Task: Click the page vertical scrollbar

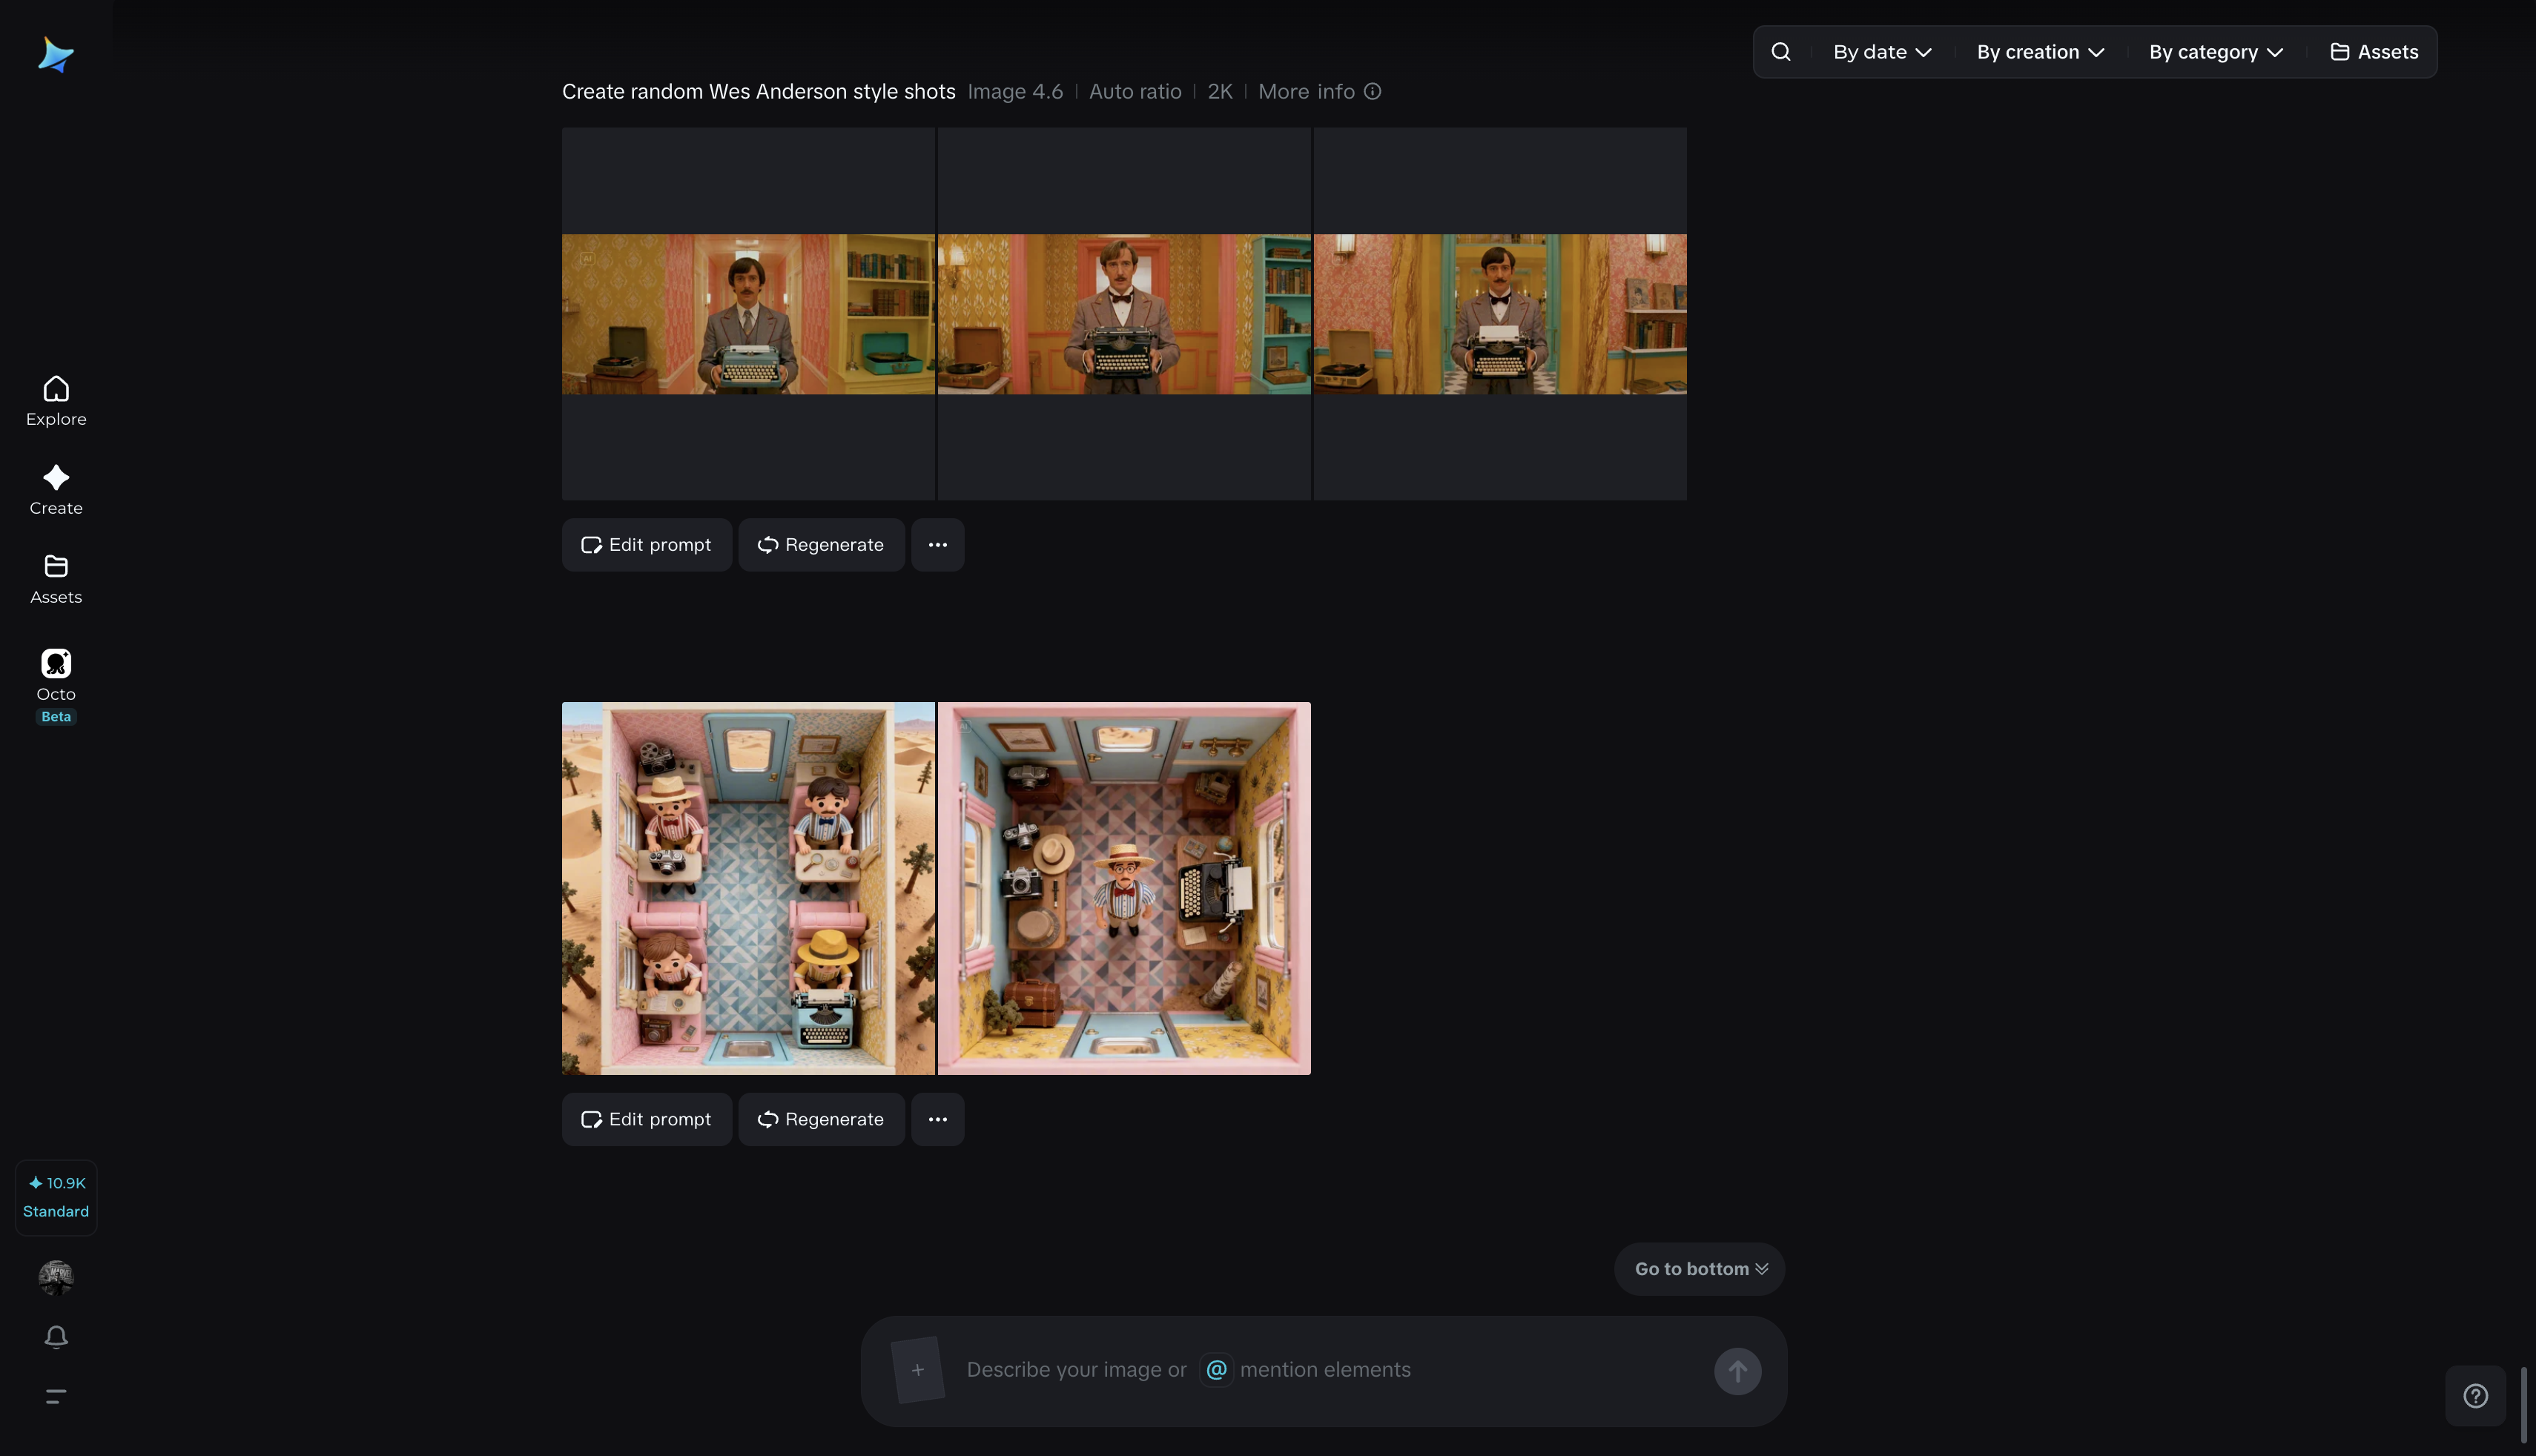Action: [2523, 1403]
